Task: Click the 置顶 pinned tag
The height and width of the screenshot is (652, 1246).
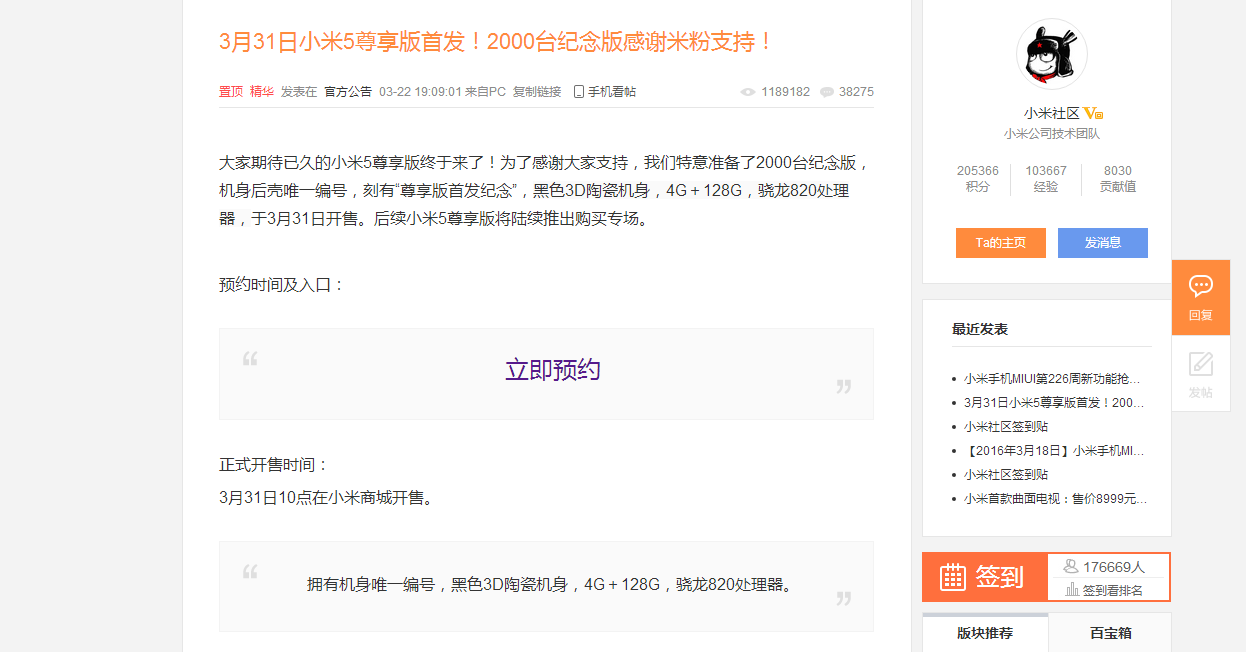Action: point(231,92)
